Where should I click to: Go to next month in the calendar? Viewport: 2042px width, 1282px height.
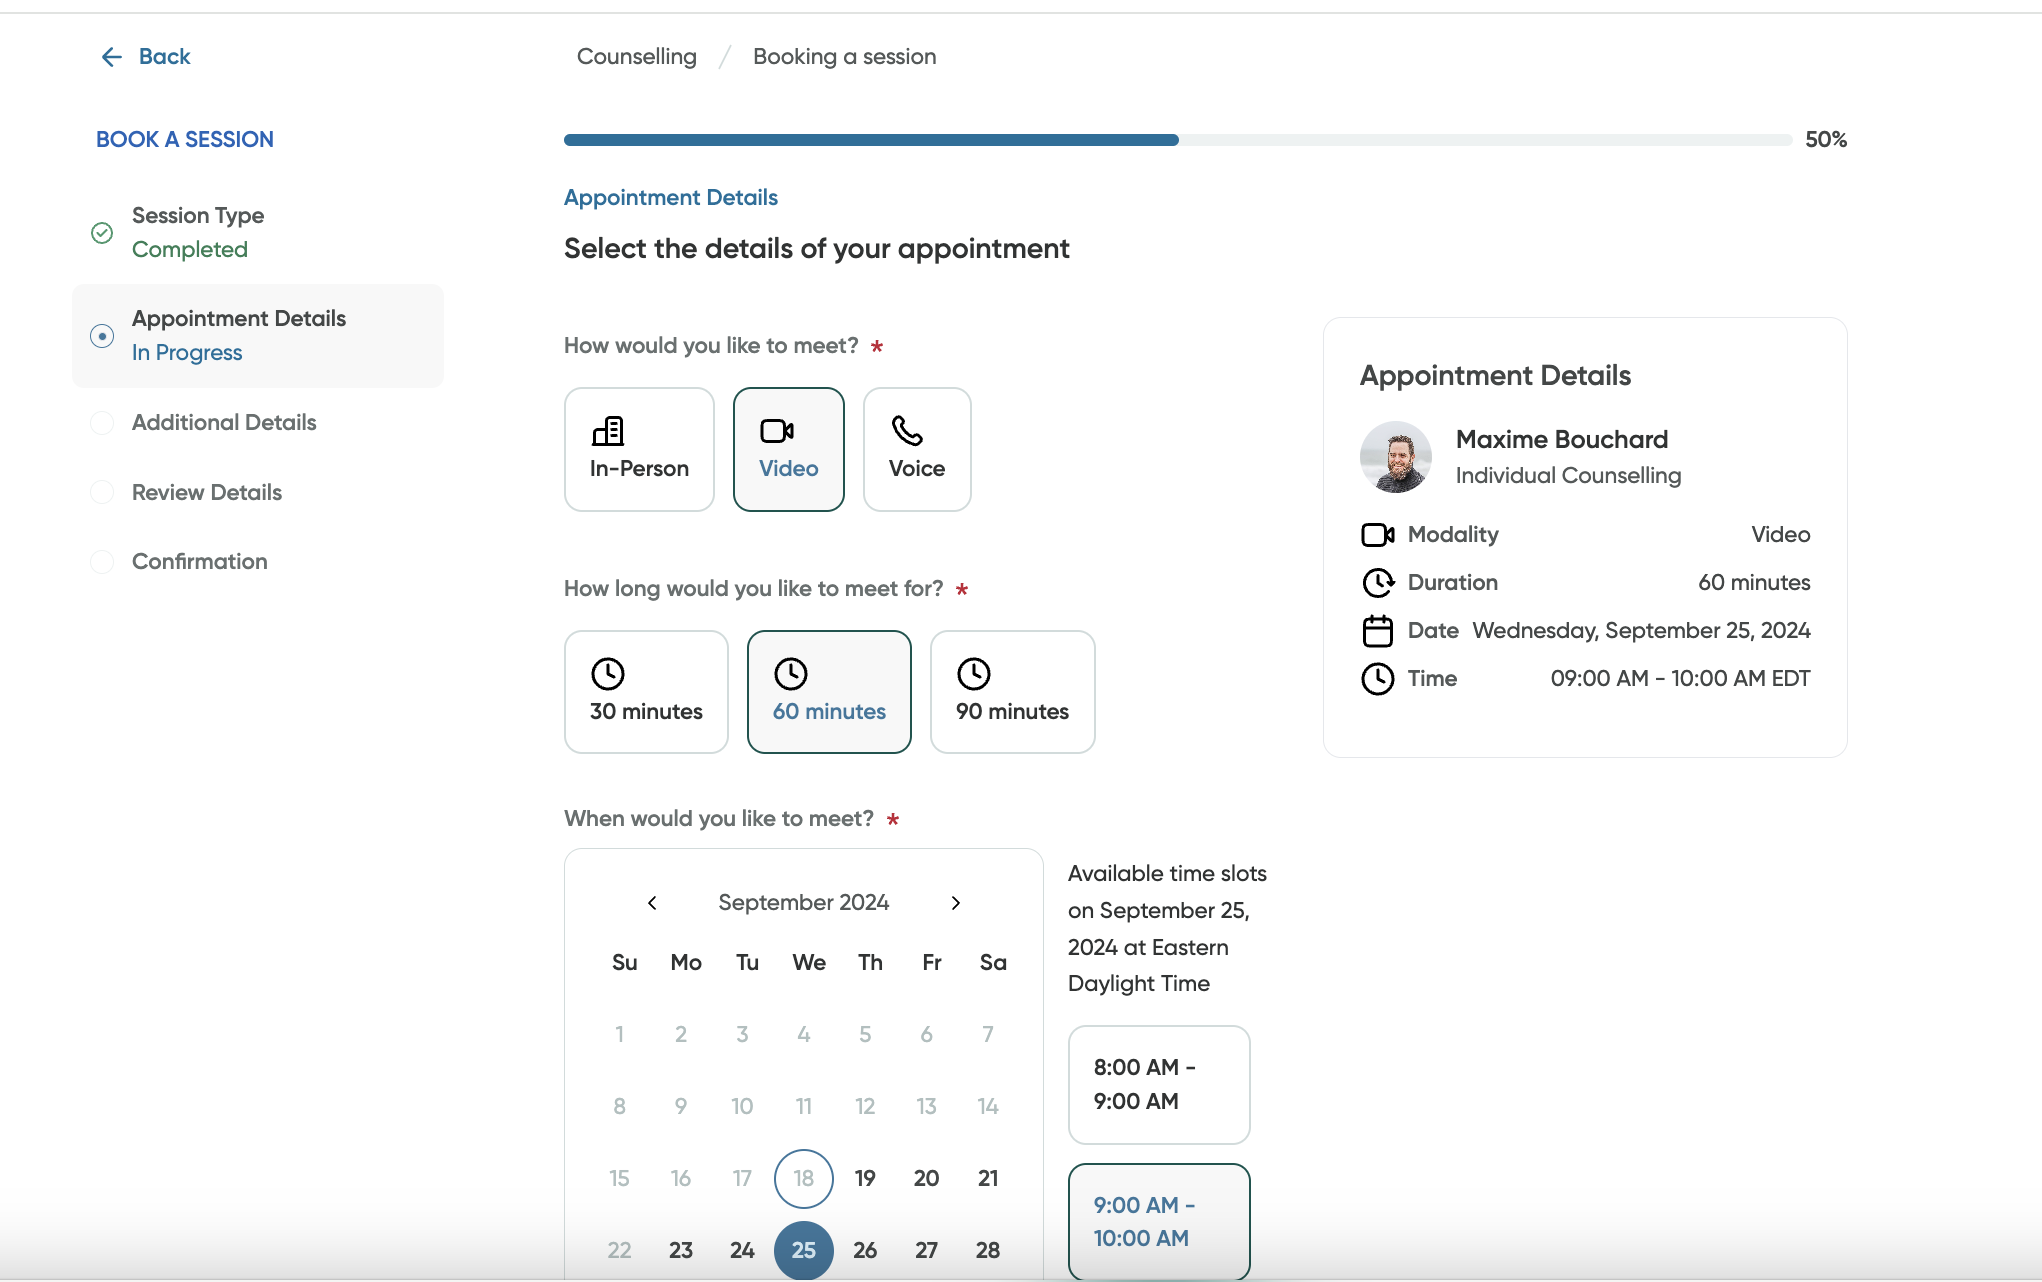(955, 902)
